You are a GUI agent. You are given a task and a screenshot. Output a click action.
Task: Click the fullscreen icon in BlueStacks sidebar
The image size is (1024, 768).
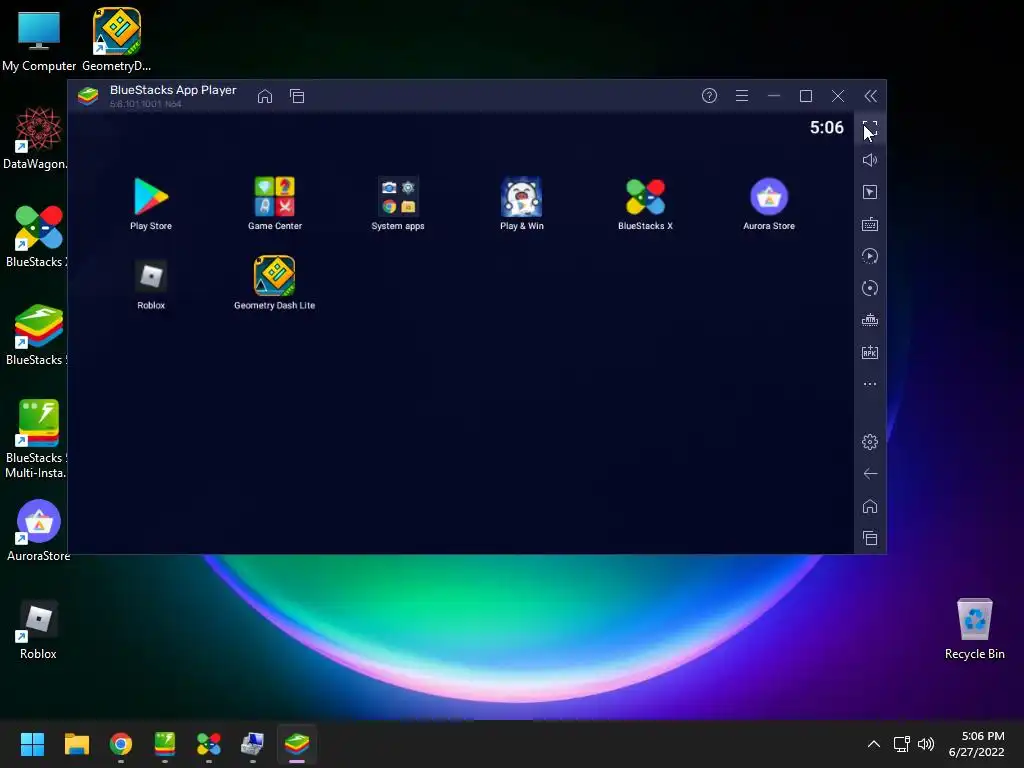869,128
